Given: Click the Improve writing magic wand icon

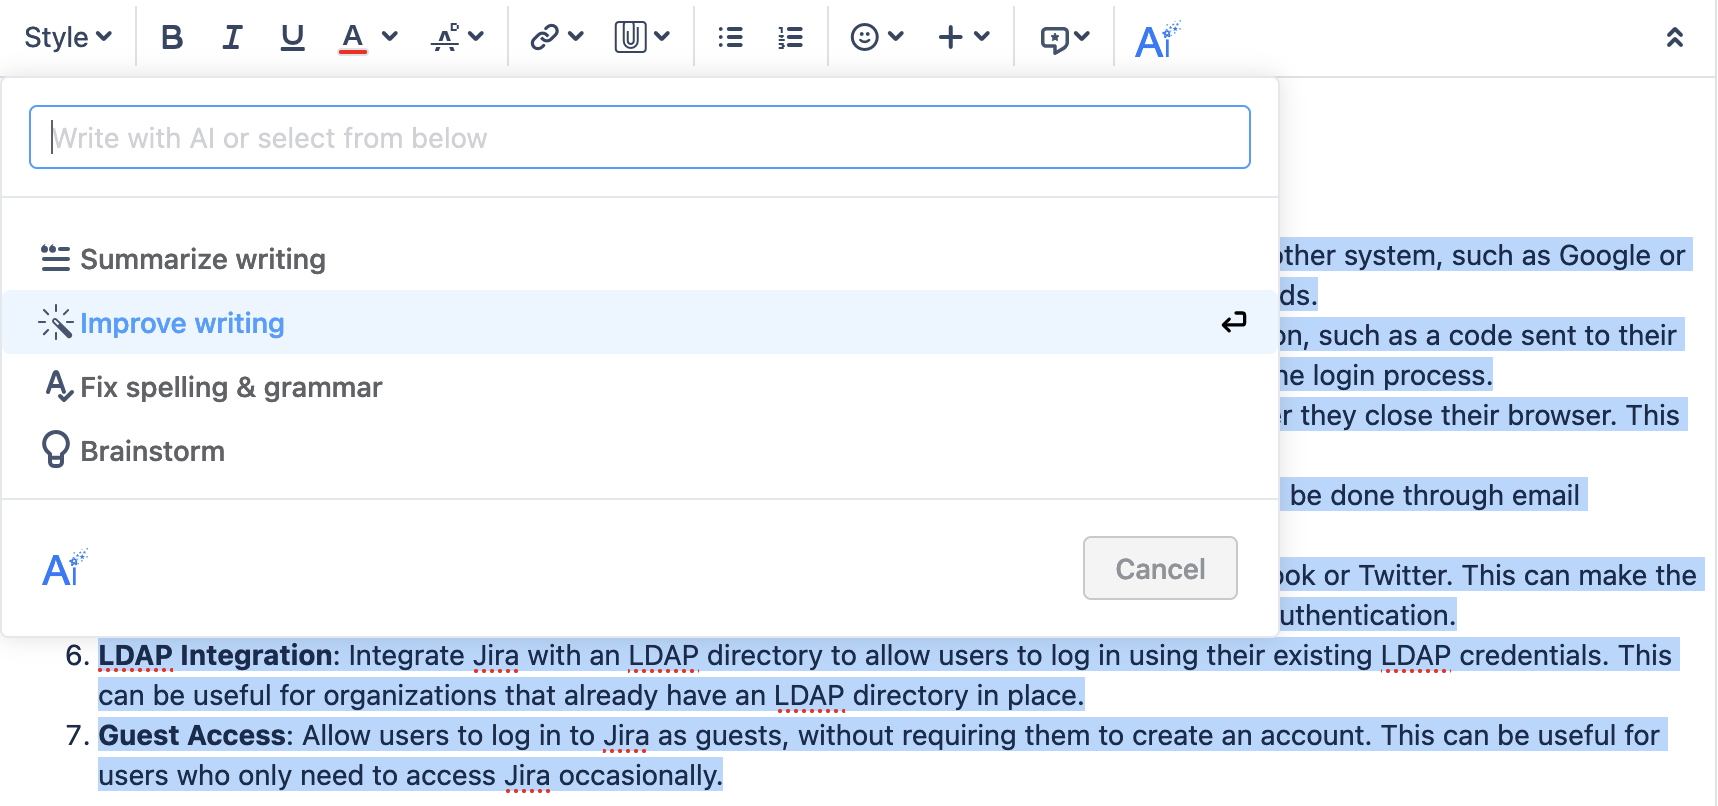Looking at the screenshot, I should [x=56, y=322].
